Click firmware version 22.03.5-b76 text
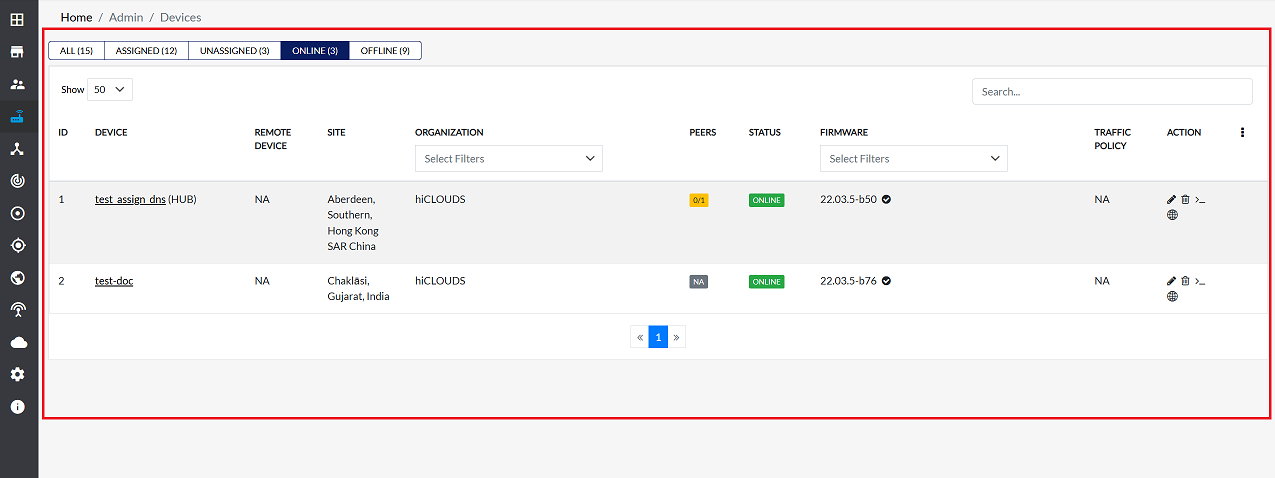The width and height of the screenshot is (1275, 478). [x=848, y=281]
